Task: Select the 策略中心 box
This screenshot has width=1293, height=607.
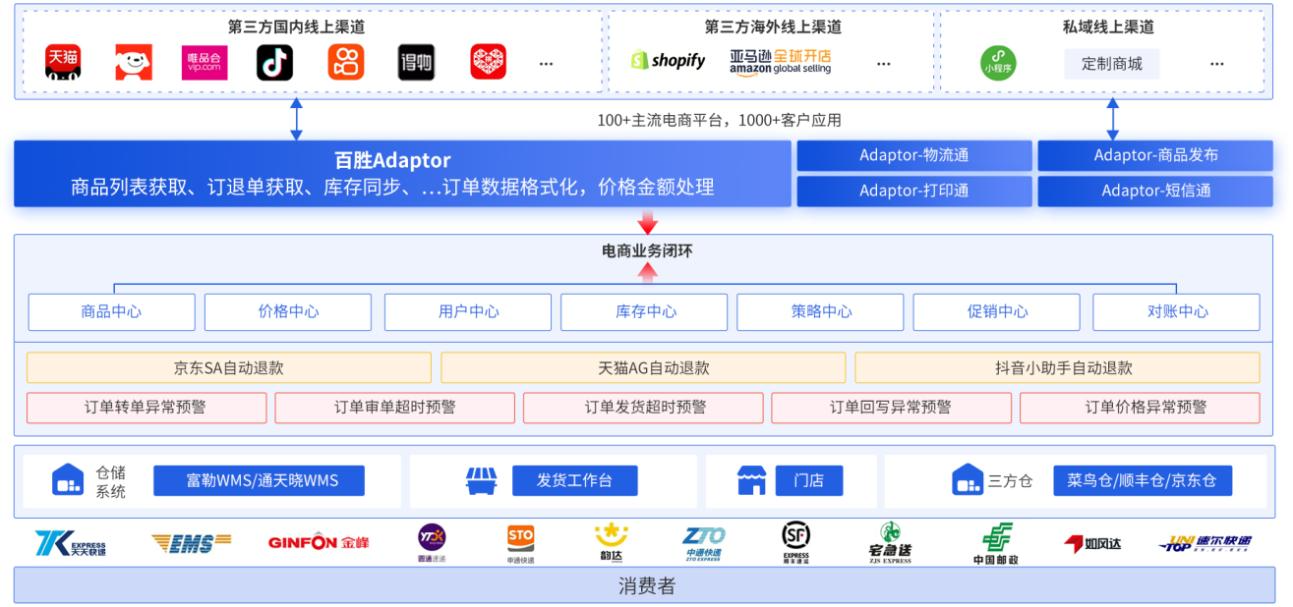Action: [821, 312]
